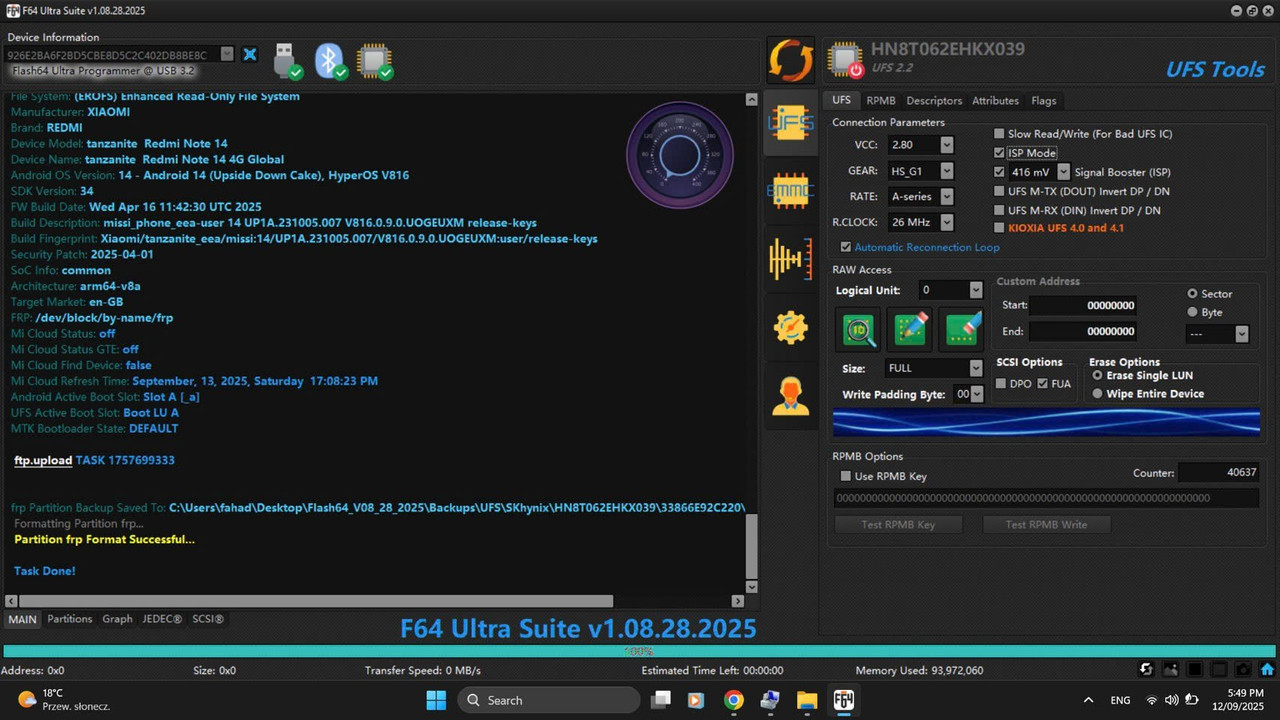Toggle FUA SCSI option

click(x=1043, y=384)
